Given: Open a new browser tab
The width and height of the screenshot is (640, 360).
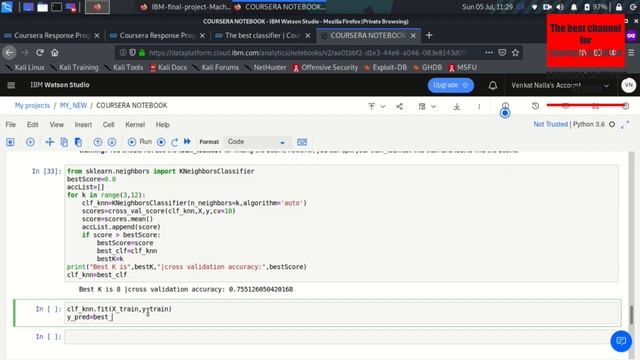Looking at the screenshot, I should coord(429,36).
